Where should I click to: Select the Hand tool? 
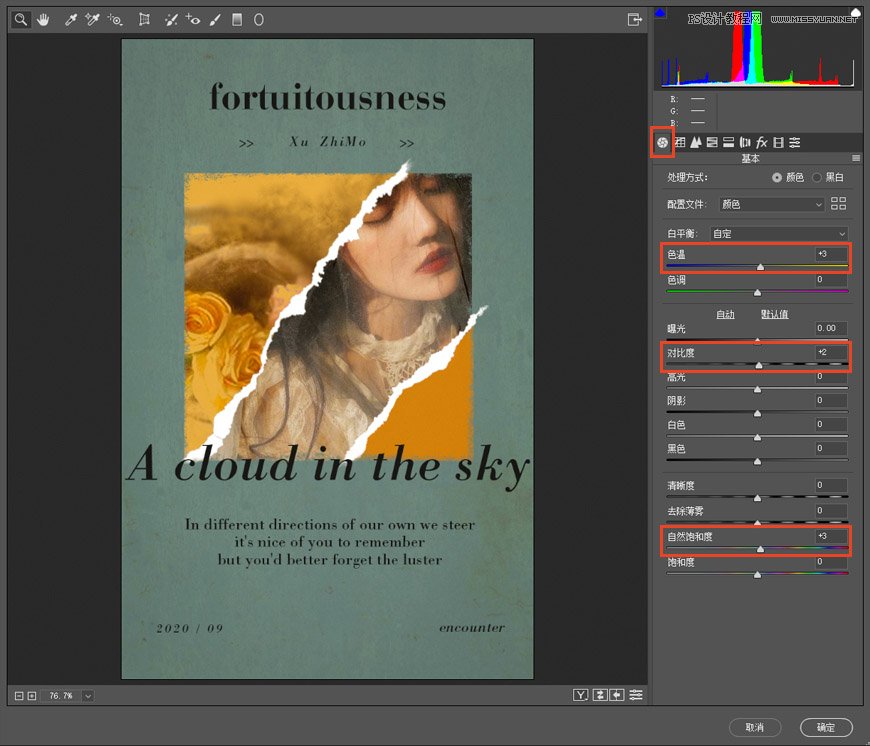point(44,19)
